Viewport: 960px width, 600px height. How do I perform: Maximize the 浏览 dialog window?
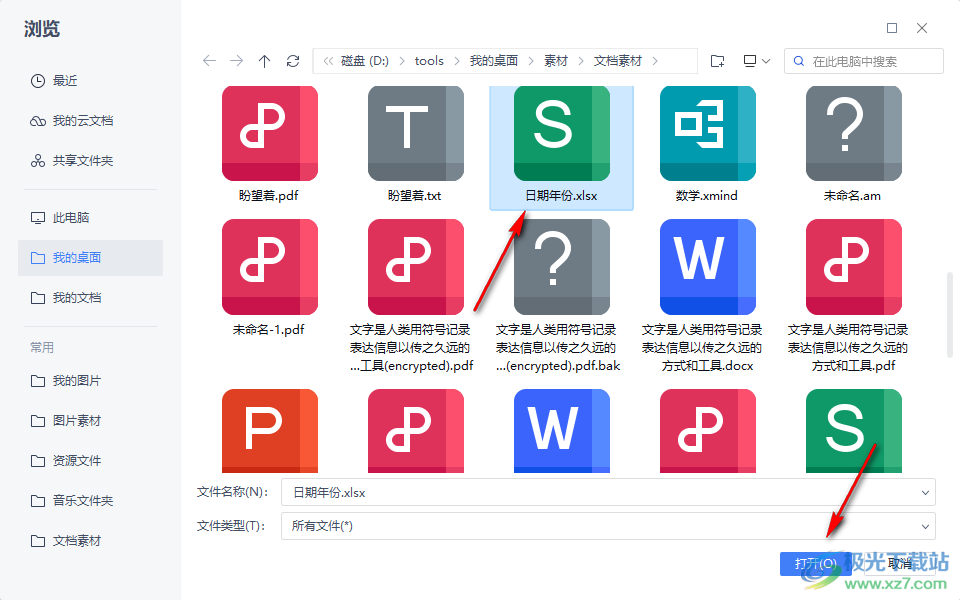892,28
